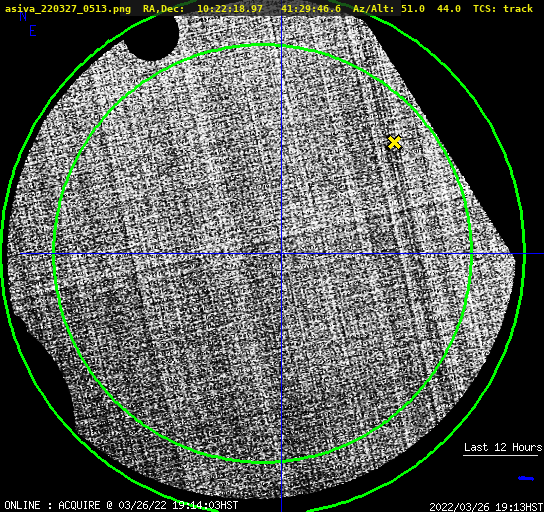
Task: Click the crosshair center intersection
Action: (x=281, y=254)
